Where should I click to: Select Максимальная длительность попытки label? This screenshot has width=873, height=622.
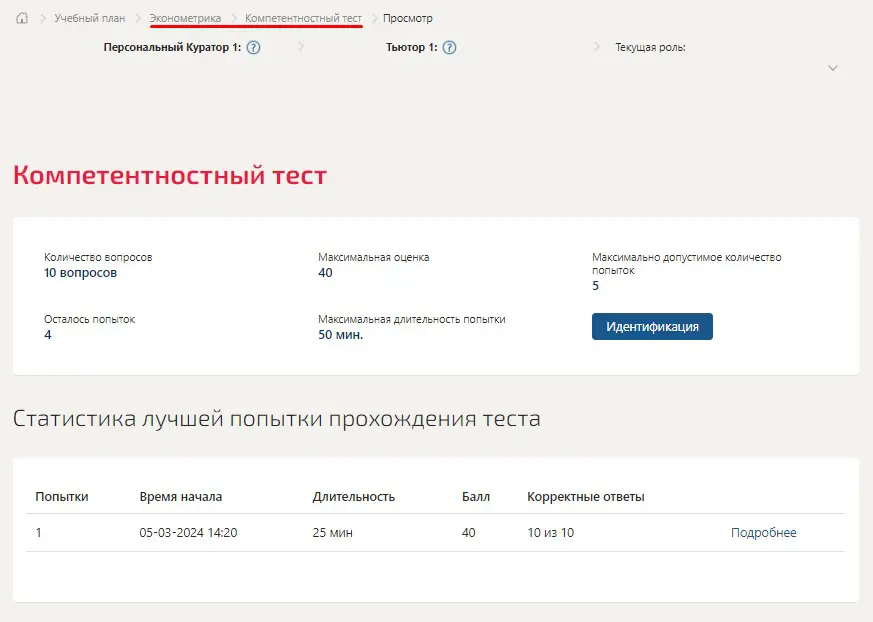pos(411,319)
